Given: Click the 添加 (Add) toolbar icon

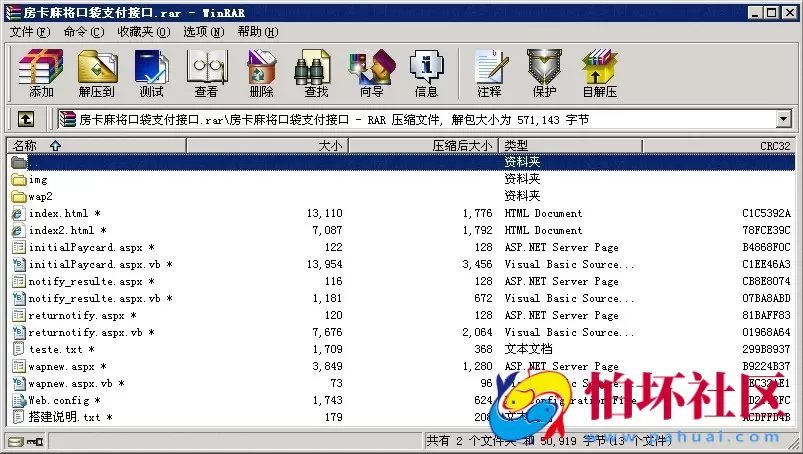Looking at the screenshot, I should coord(41,67).
